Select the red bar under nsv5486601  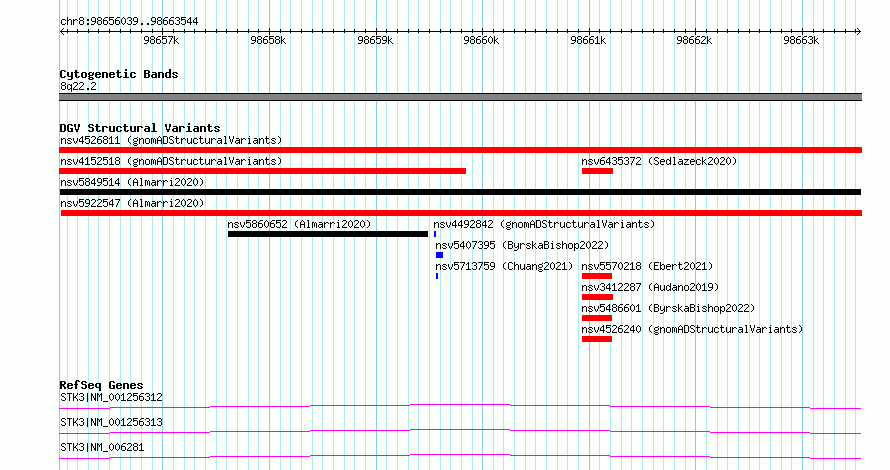(x=597, y=318)
